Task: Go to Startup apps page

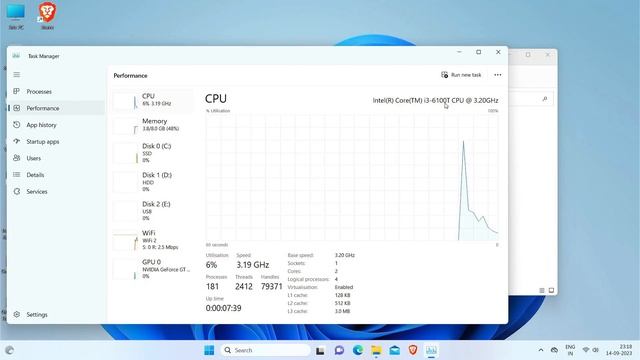Action: point(56,142)
